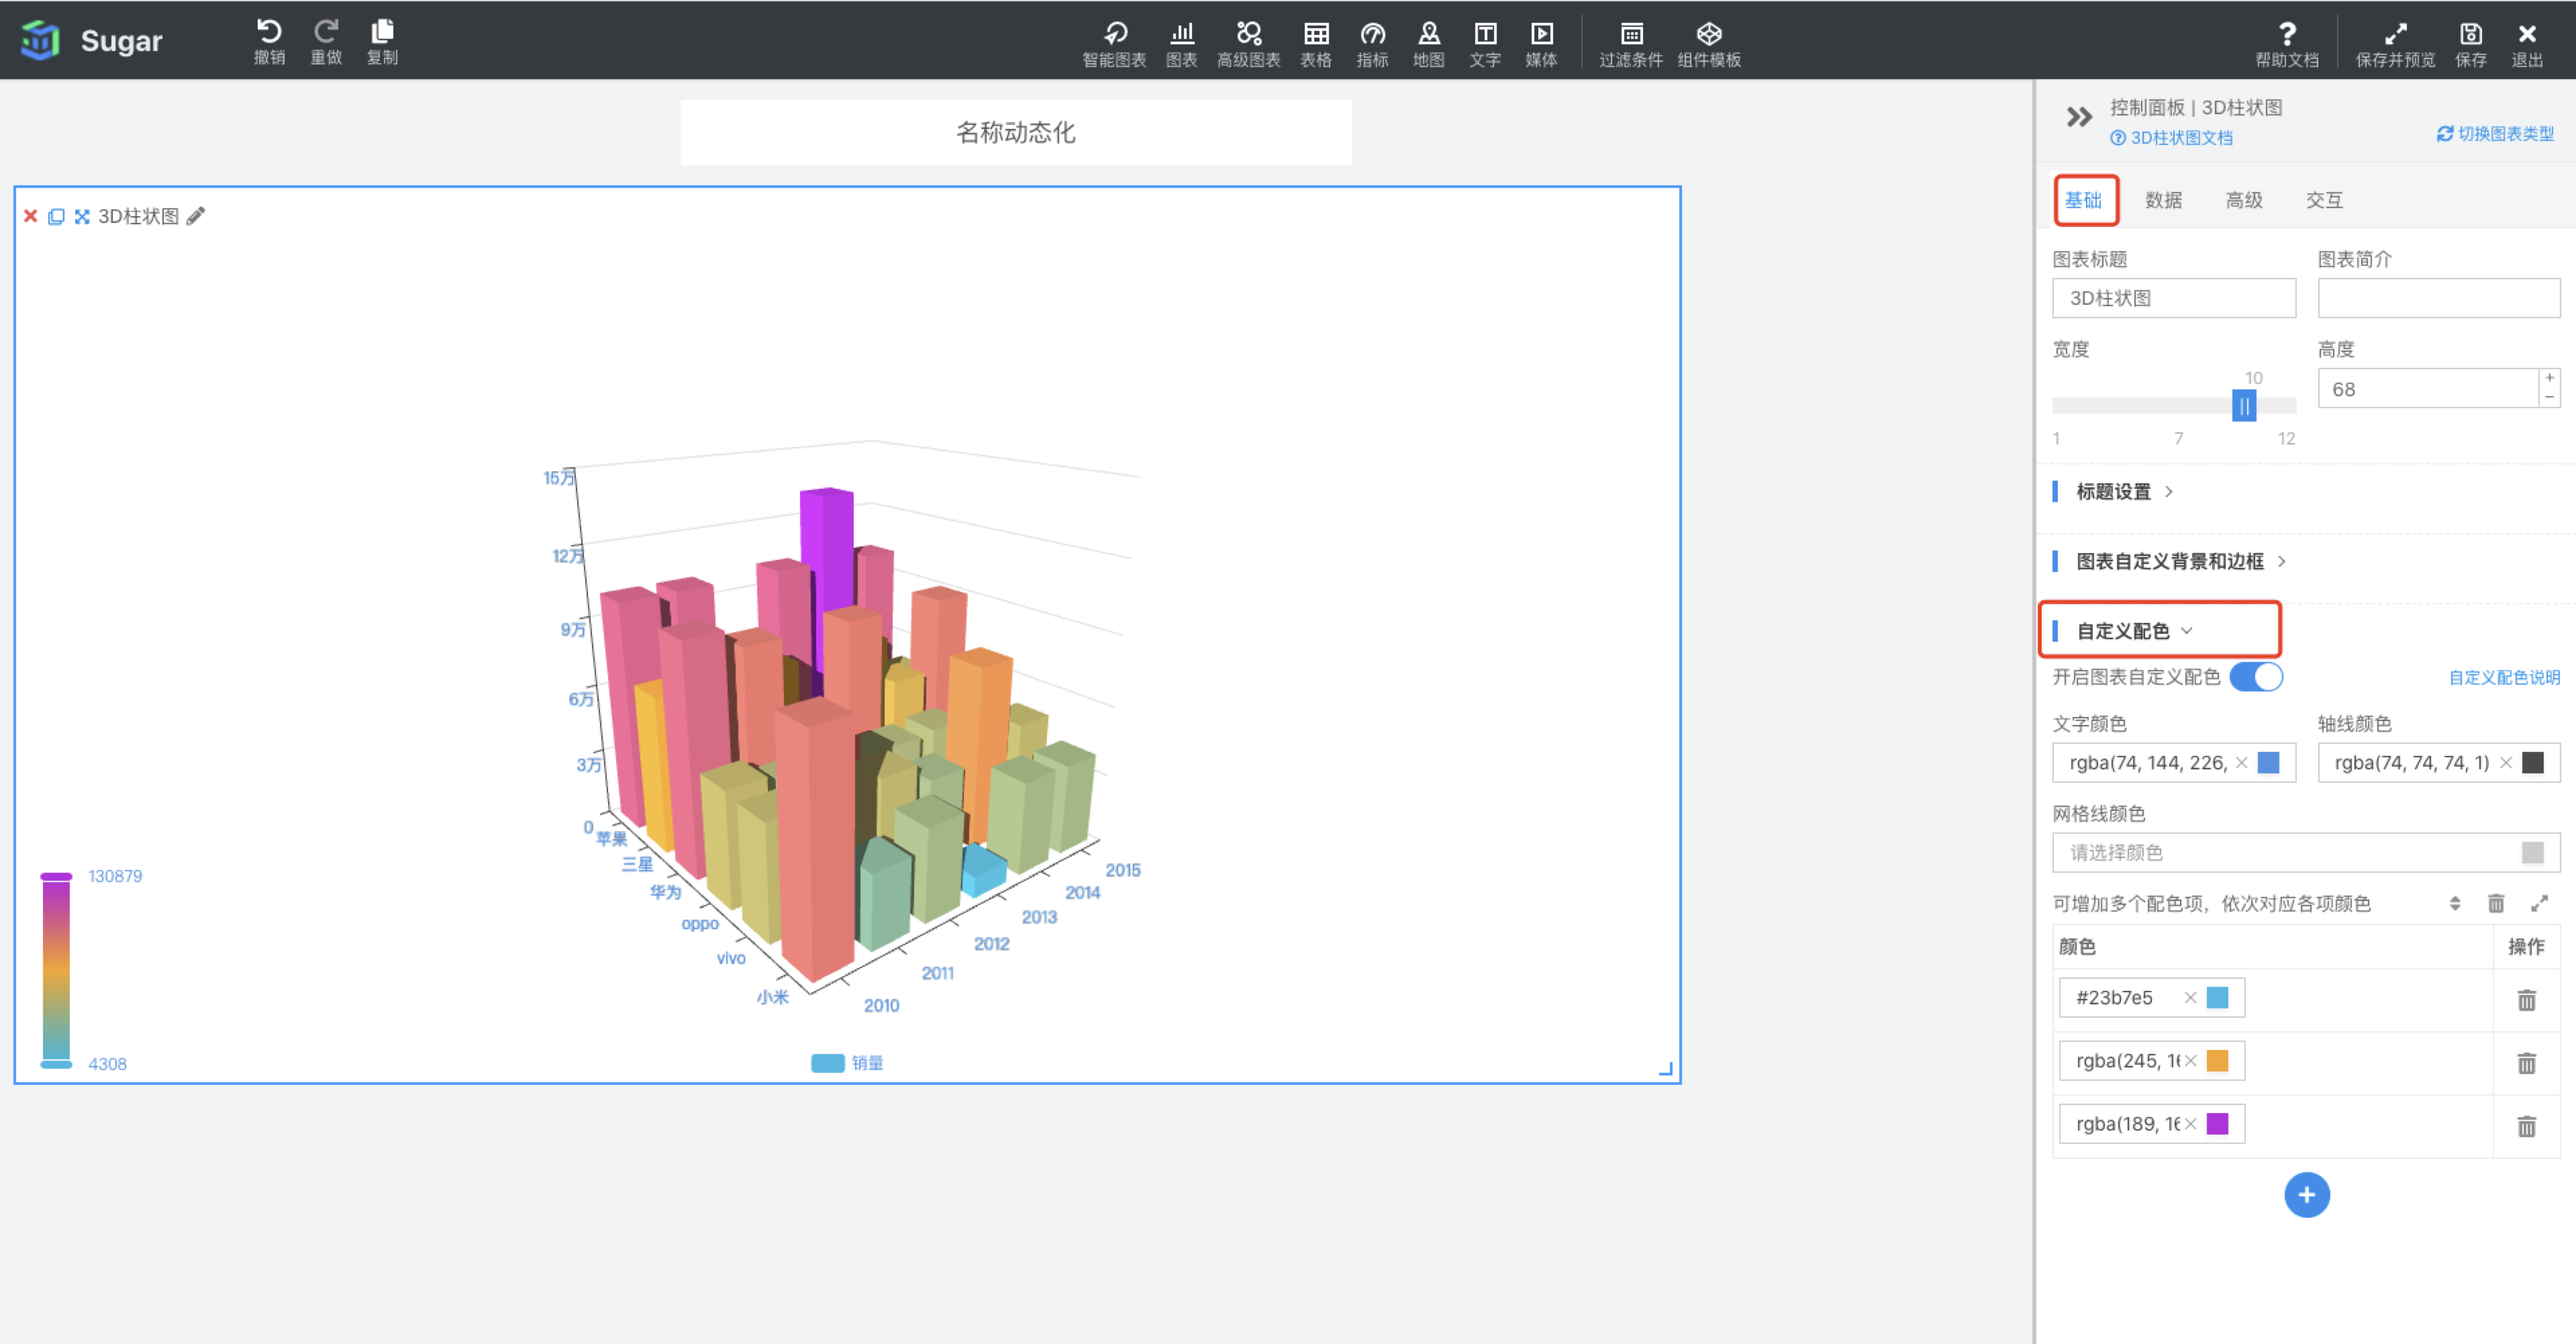Duplicate the 3D柱状图 chart component
This screenshot has height=1344, width=2576.
coord(56,216)
